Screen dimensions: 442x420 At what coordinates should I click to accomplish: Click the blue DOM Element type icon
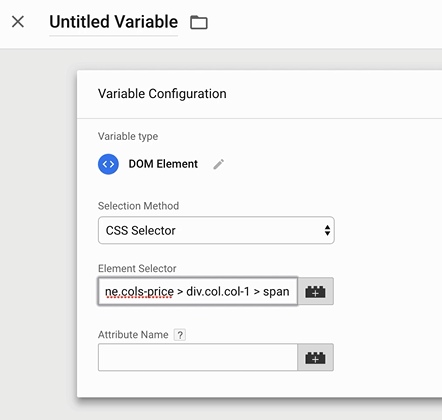click(x=108, y=164)
